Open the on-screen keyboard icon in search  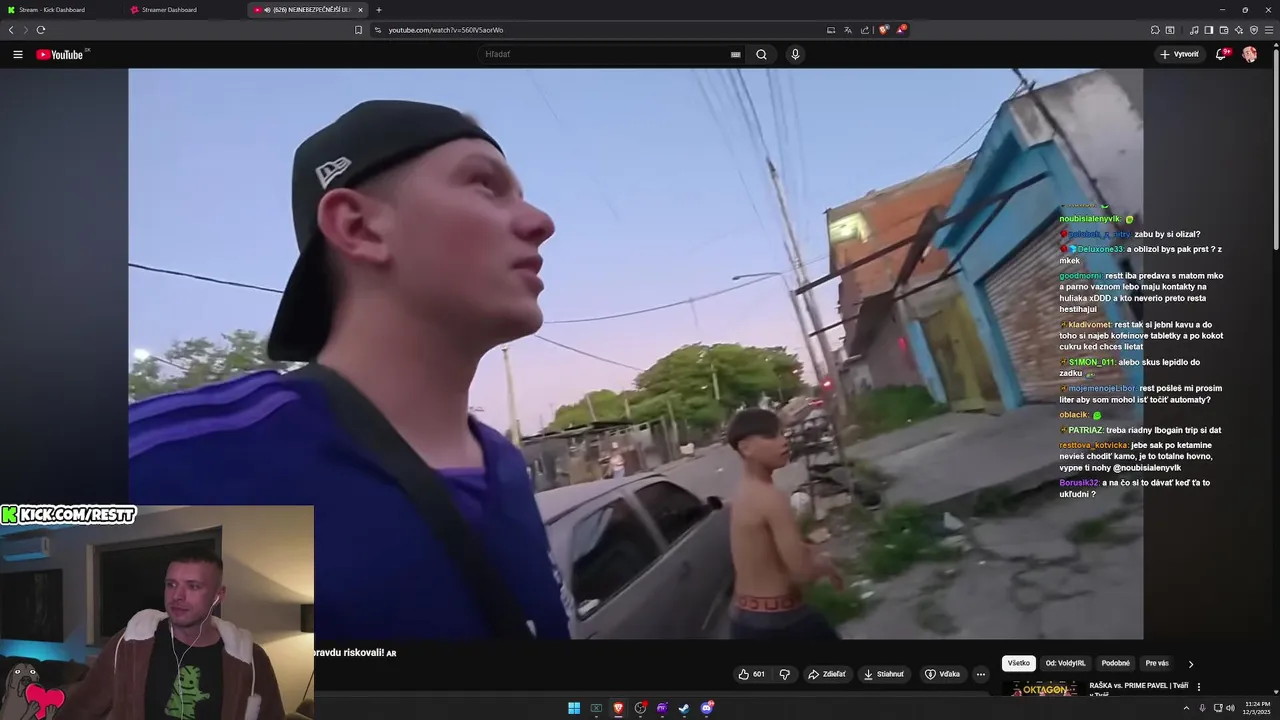(736, 55)
